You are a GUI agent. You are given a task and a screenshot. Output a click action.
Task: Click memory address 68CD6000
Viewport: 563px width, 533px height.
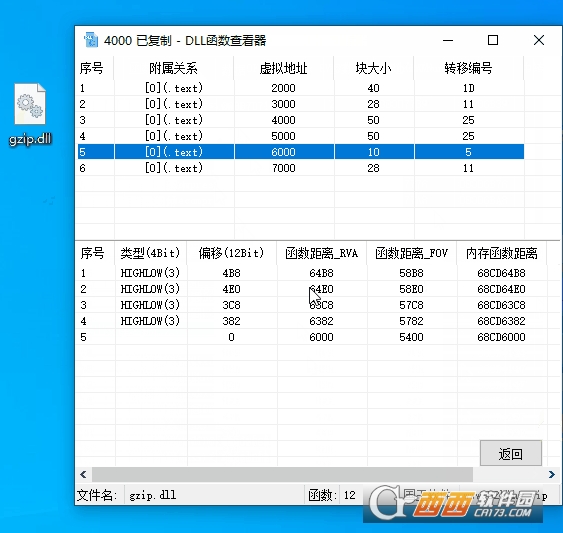click(x=502, y=337)
